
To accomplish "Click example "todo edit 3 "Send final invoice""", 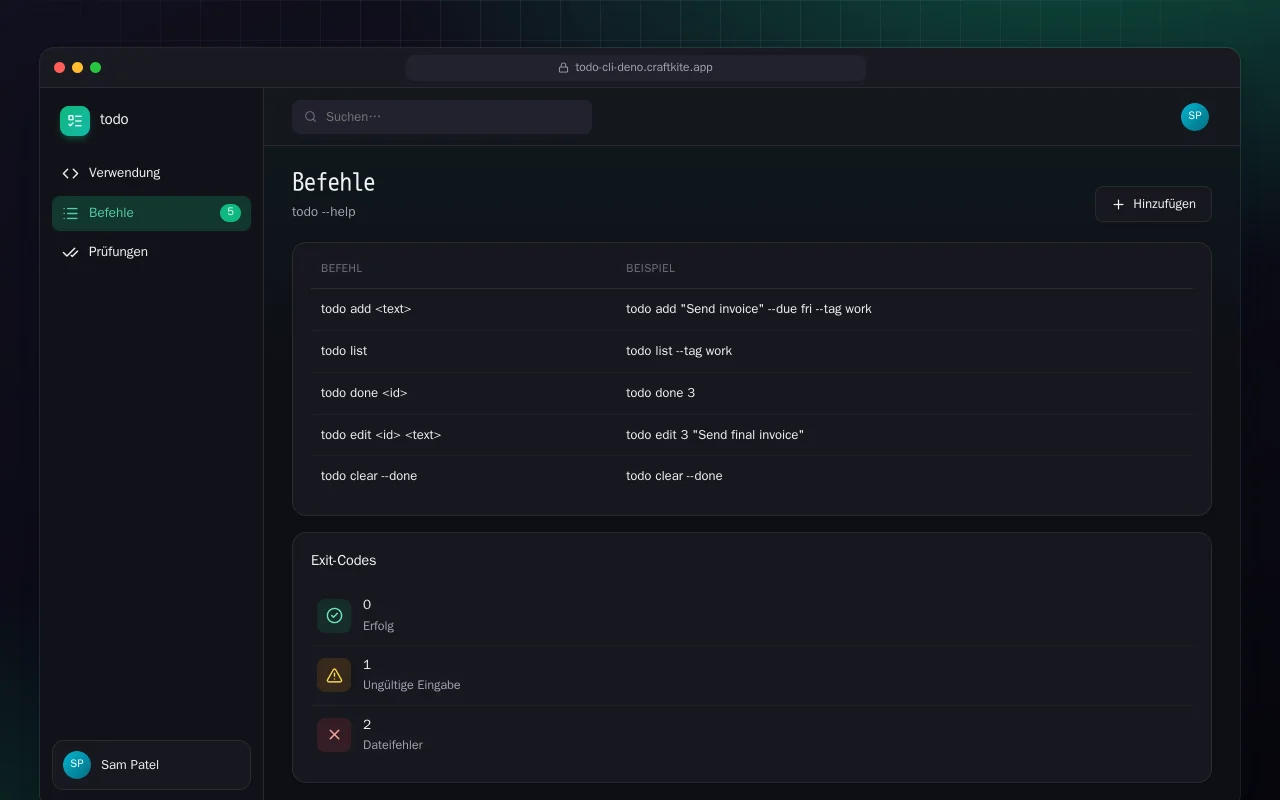I will 715,435.
